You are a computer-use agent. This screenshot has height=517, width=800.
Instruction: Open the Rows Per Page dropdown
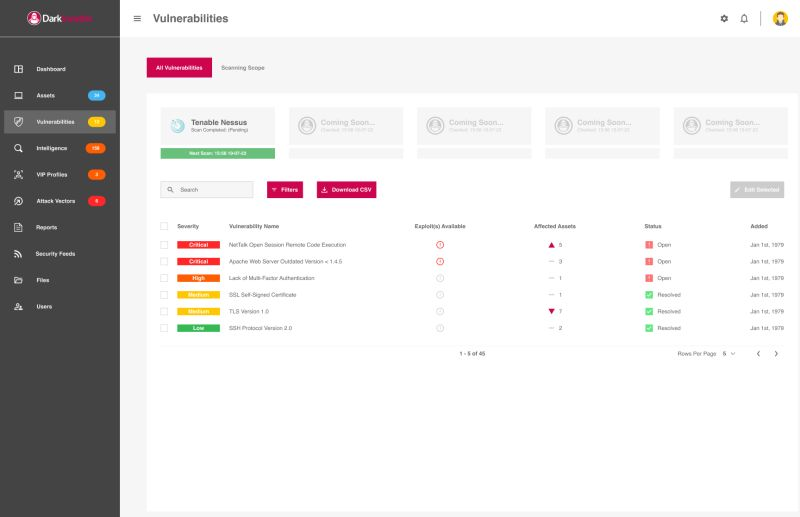click(x=729, y=354)
